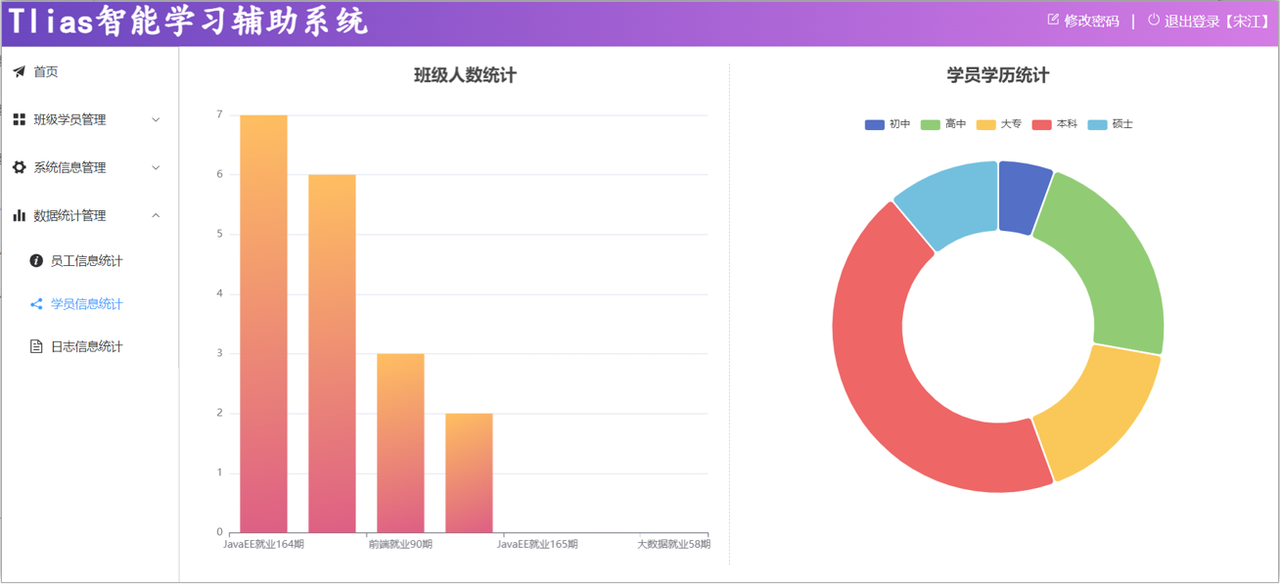Select 日志信息统计 in the sidebar

coord(87,347)
